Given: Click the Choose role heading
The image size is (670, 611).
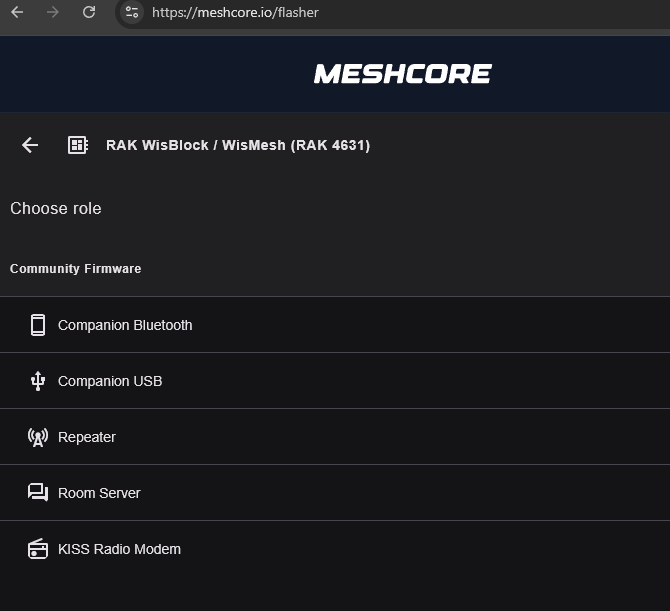Looking at the screenshot, I should pyautogui.click(x=56, y=209).
